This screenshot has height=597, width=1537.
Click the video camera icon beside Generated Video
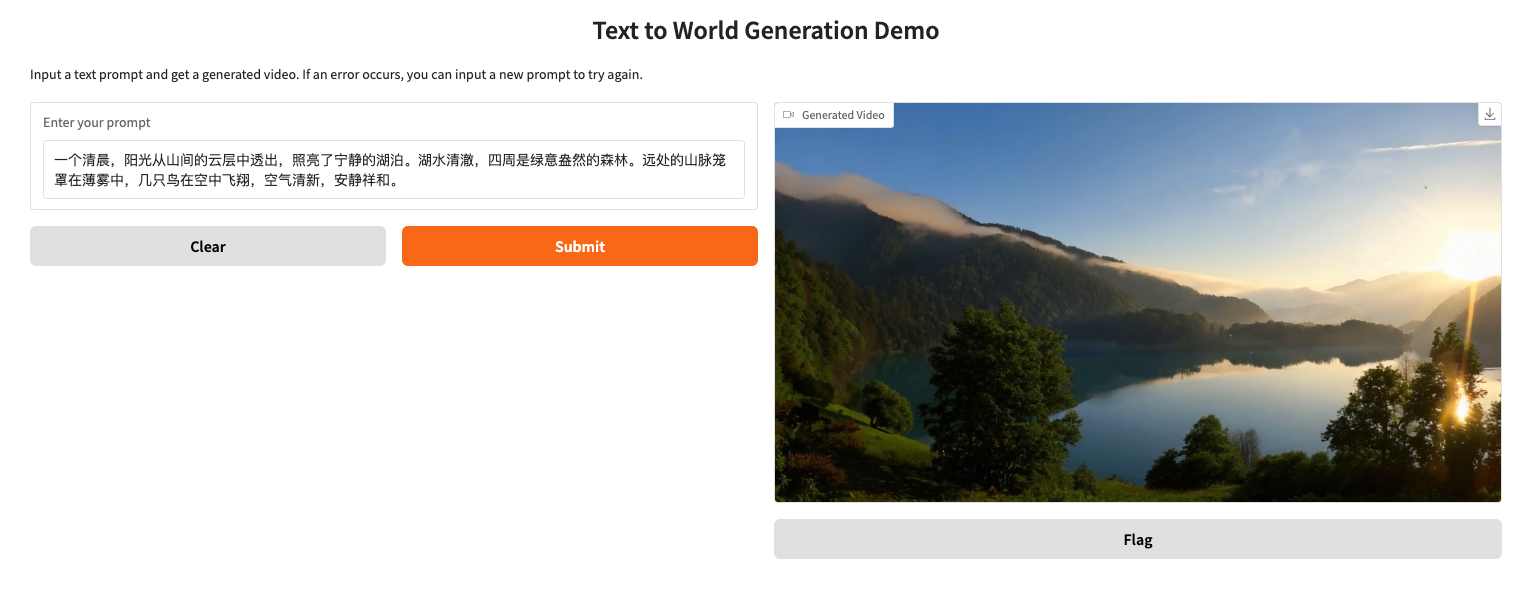click(x=788, y=115)
